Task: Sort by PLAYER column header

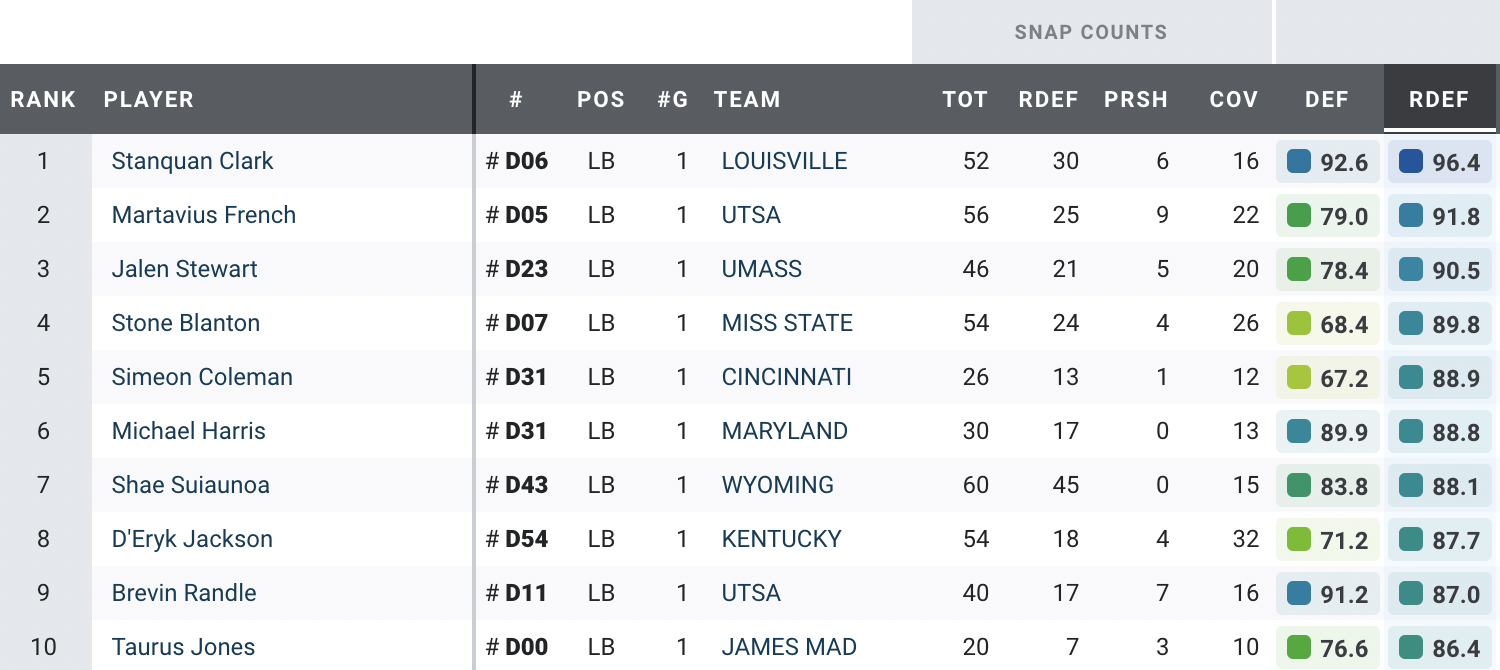Action: pyautogui.click(x=149, y=99)
